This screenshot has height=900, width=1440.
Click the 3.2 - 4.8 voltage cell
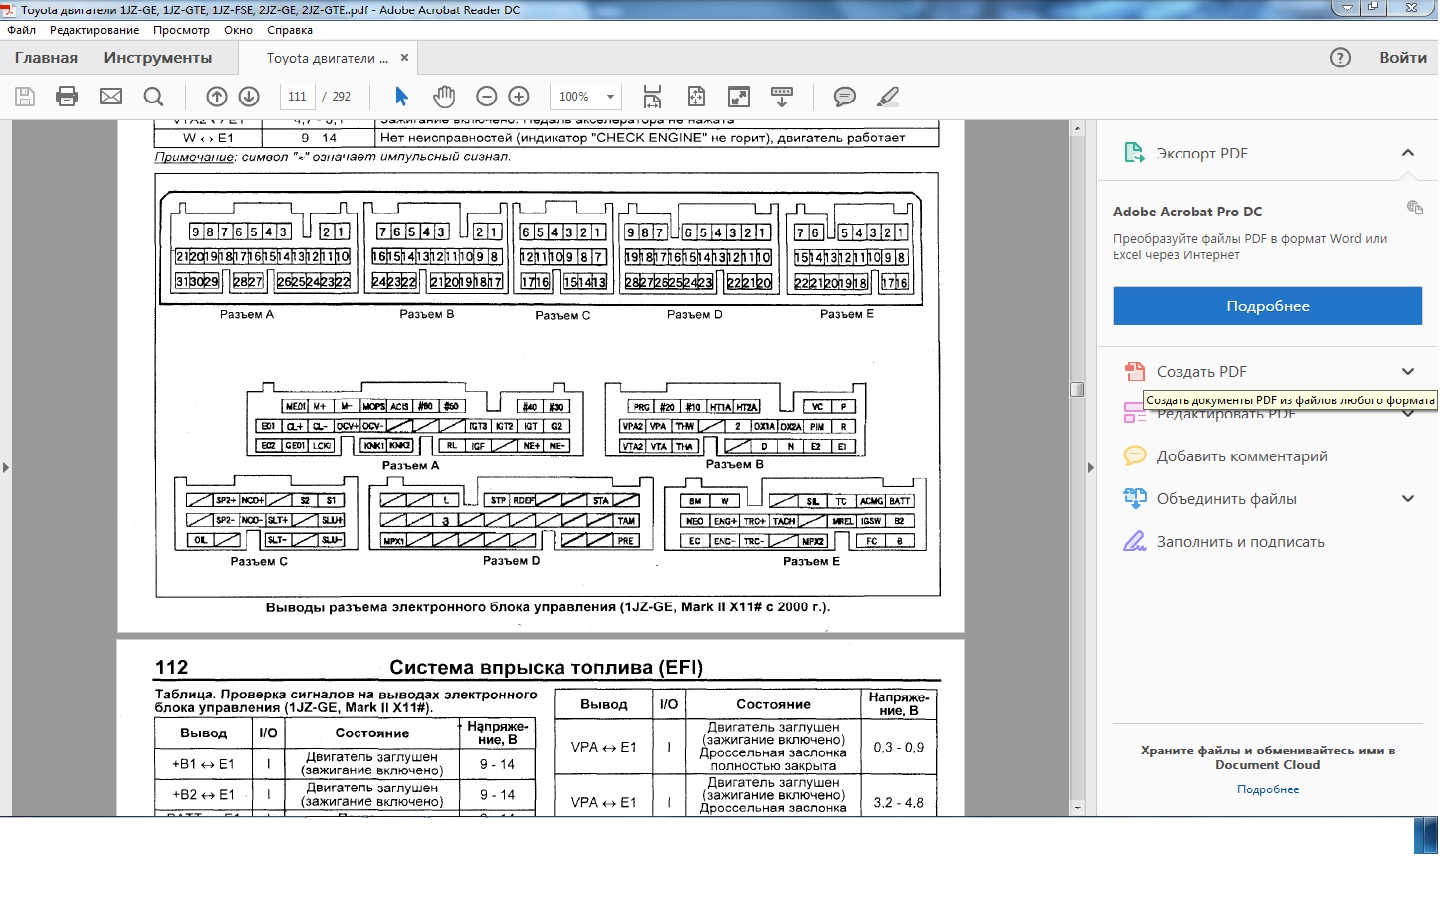pos(898,802)
